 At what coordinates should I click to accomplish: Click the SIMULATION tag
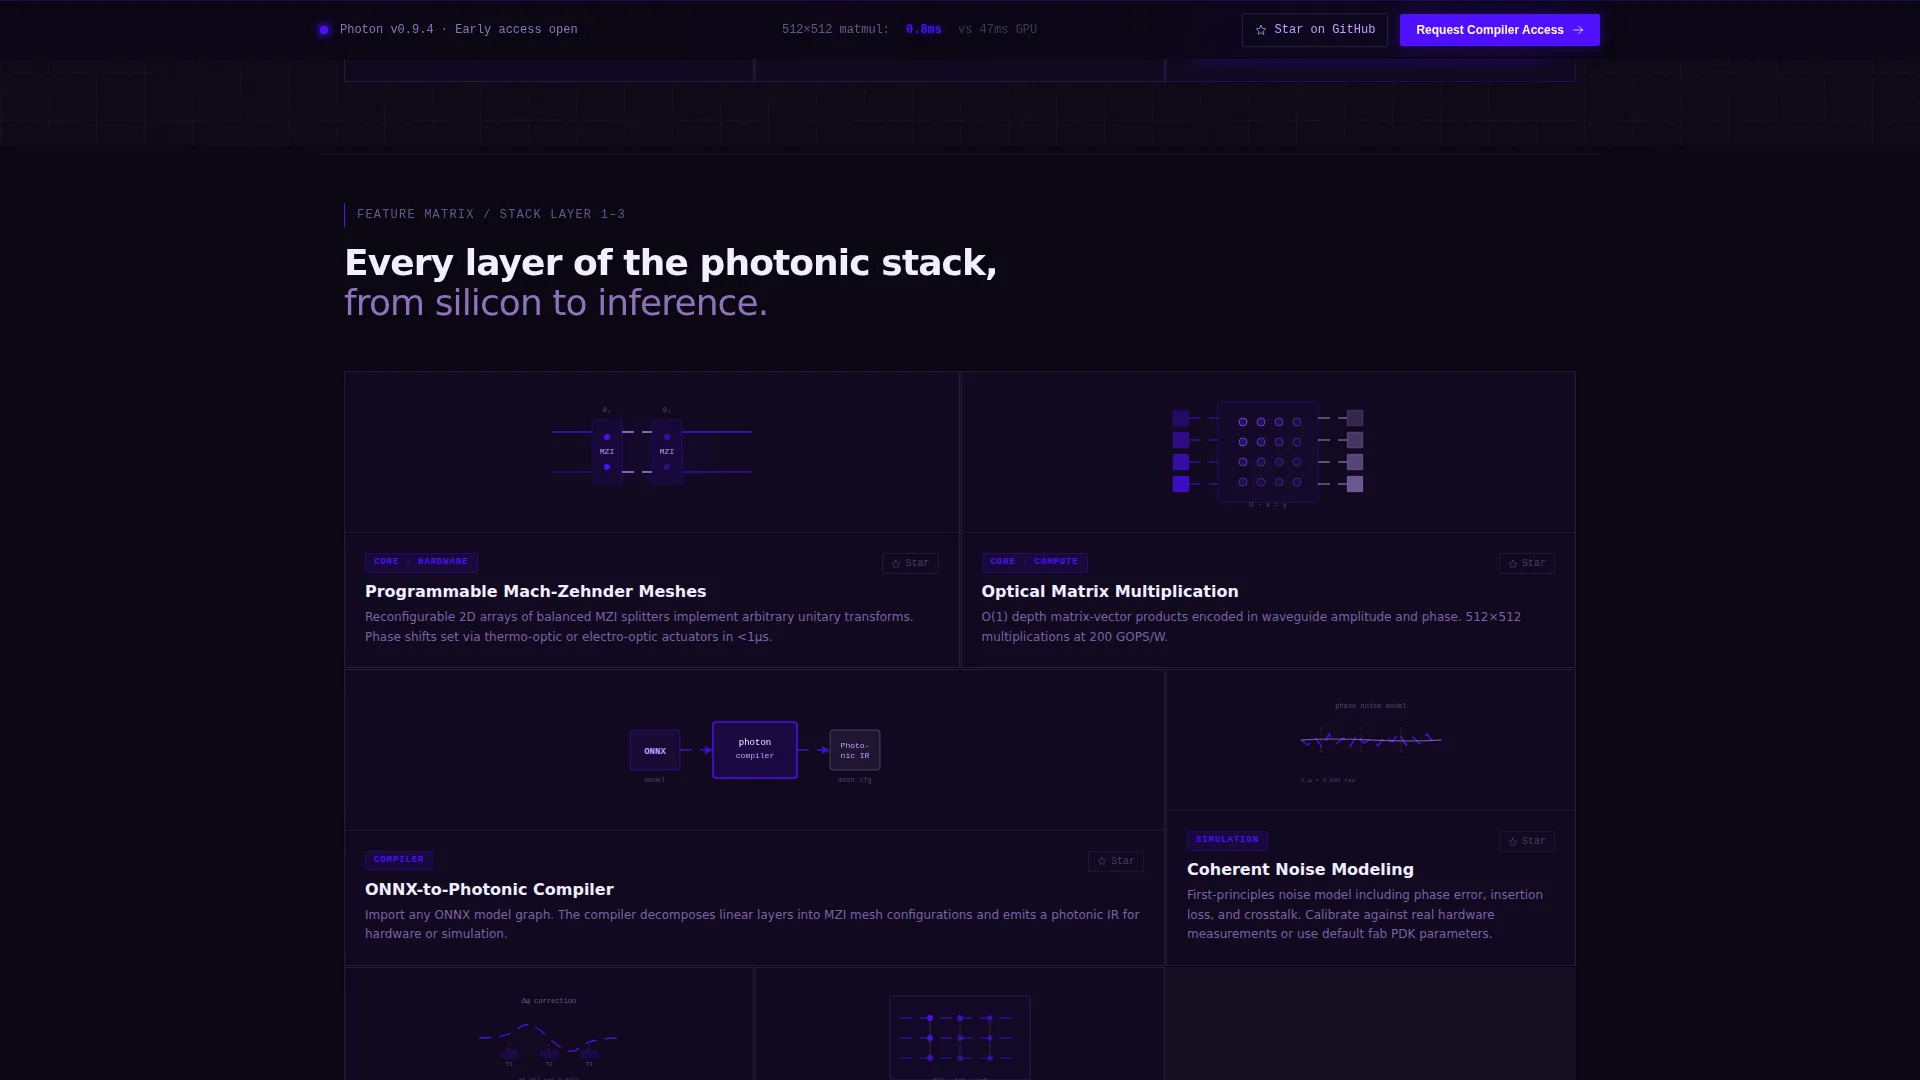1227,840
